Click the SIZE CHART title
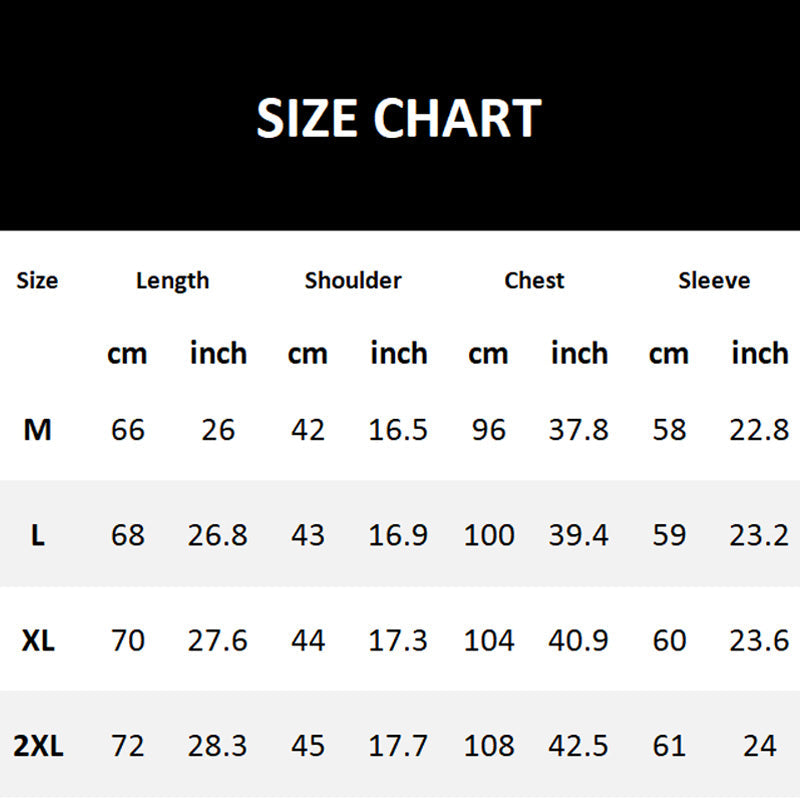Screen dimensions: 800x800 [x=399, y=118]
